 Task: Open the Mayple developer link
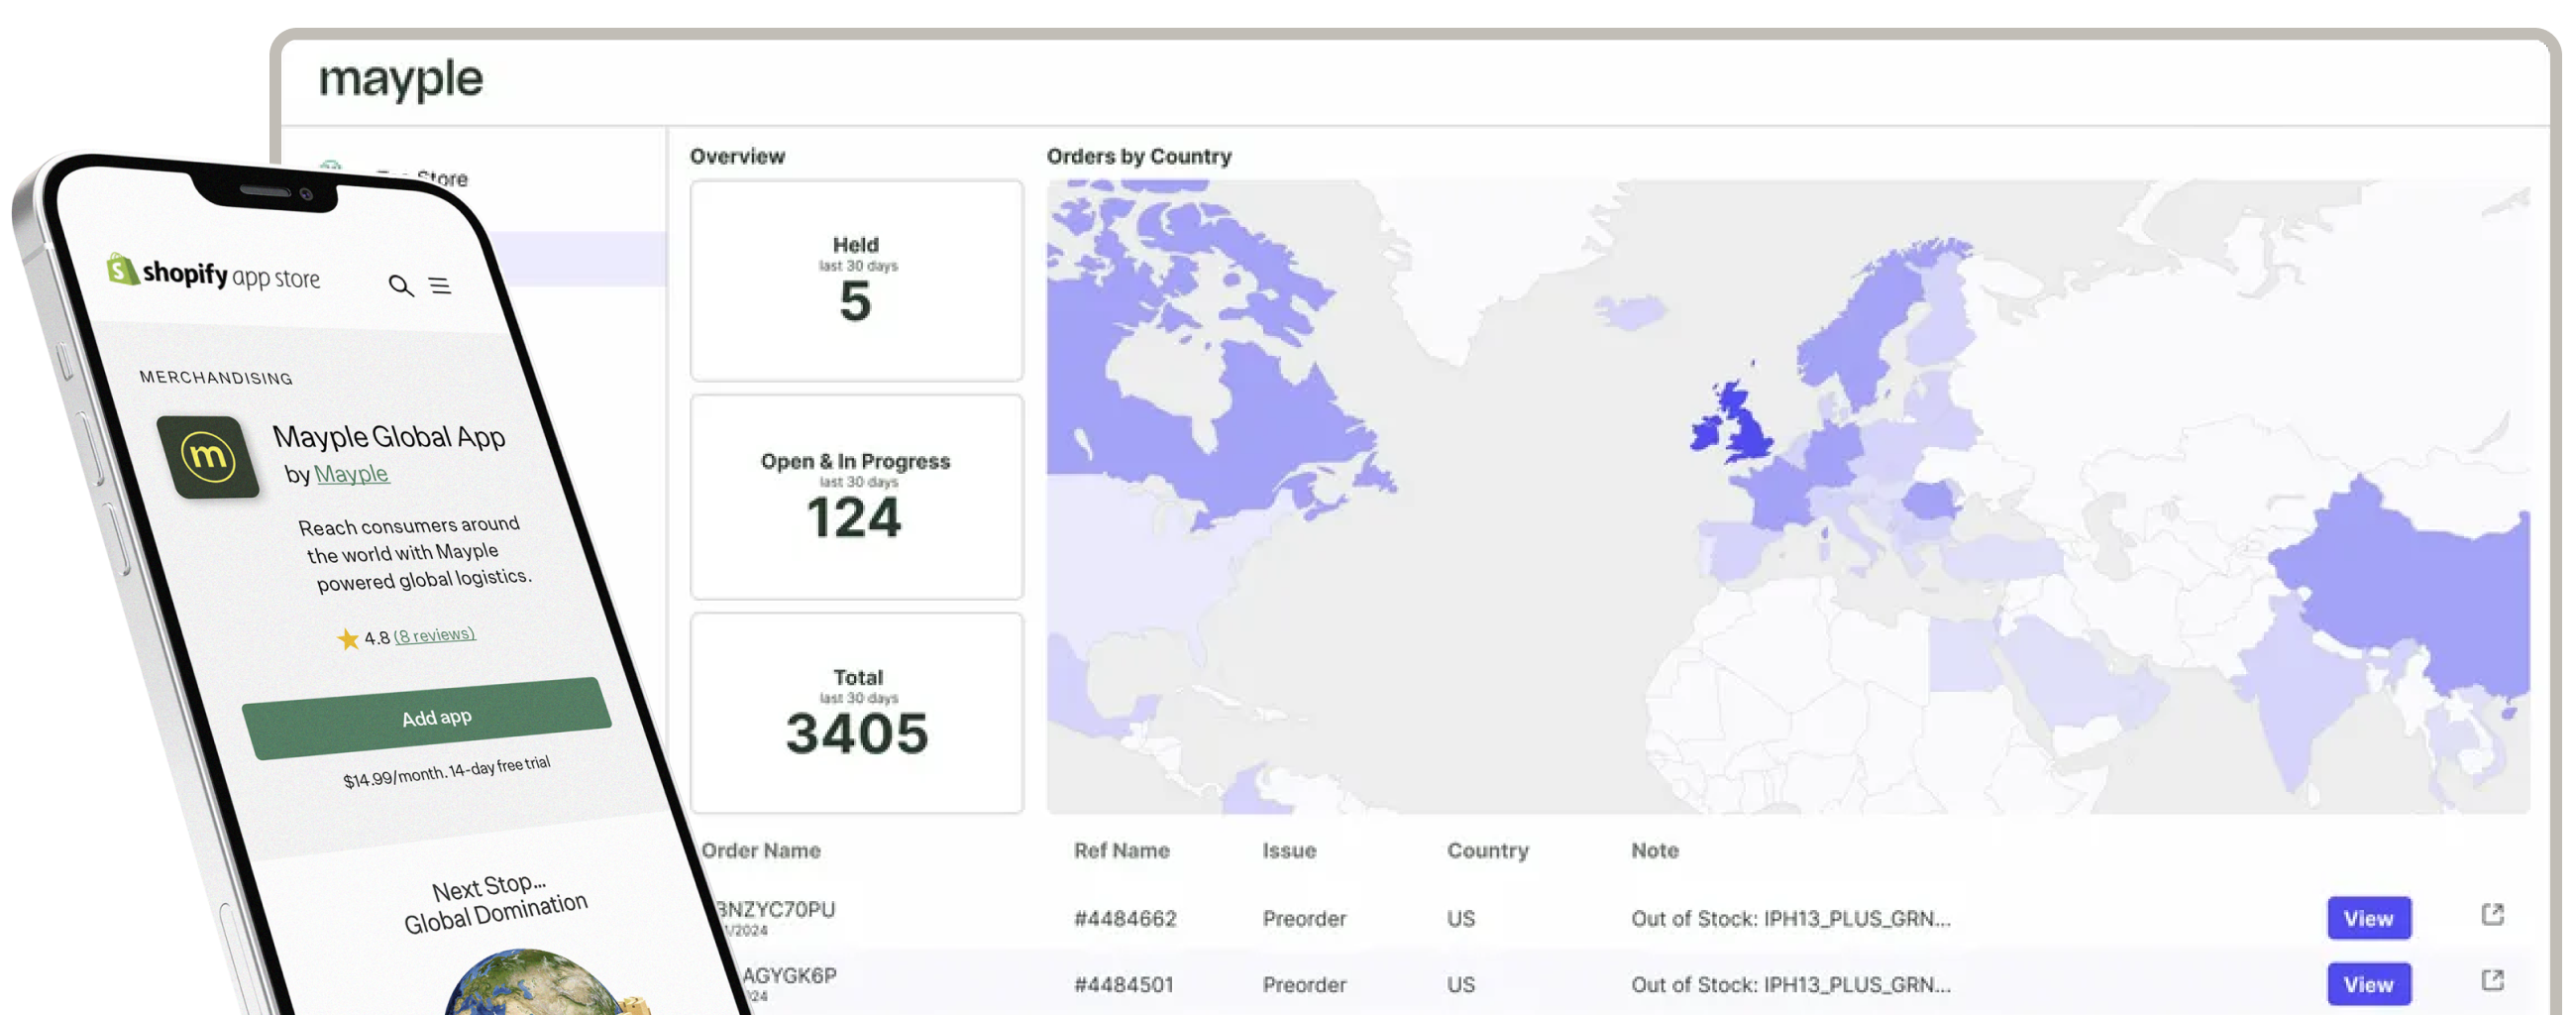(x=351, y=473)
